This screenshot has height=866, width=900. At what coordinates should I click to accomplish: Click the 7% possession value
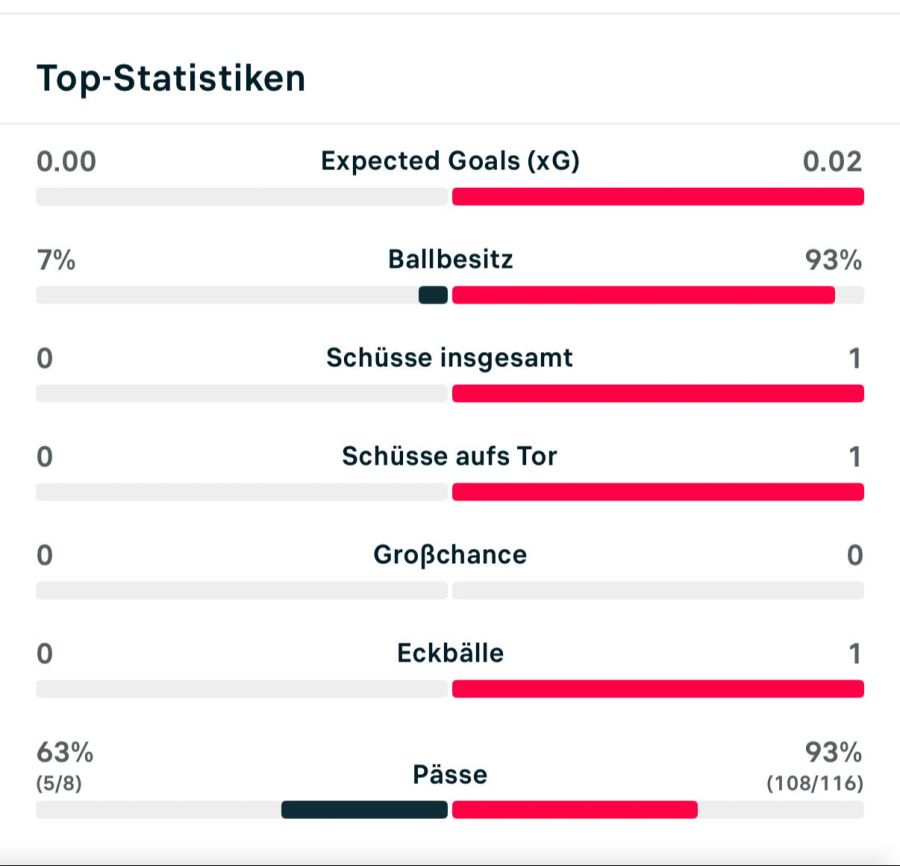point(56,260)
